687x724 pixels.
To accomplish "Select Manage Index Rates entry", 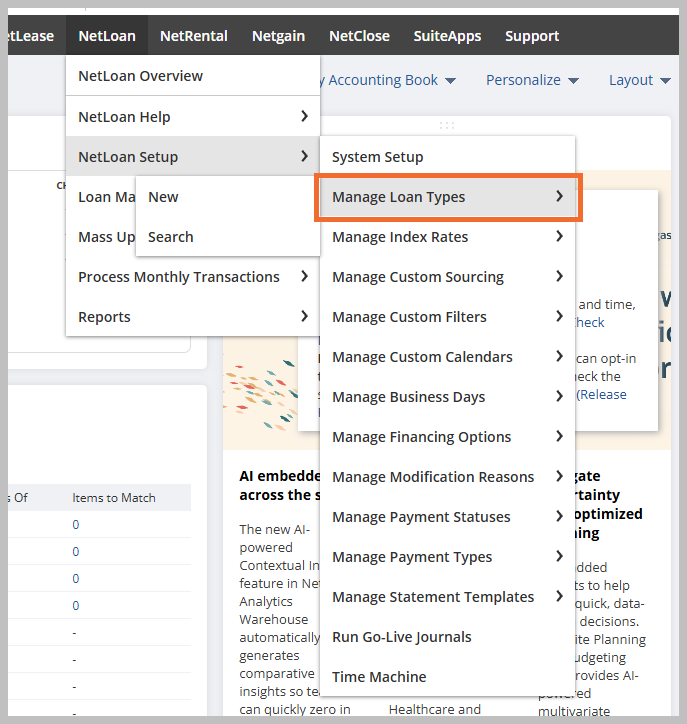I will 447,236.
